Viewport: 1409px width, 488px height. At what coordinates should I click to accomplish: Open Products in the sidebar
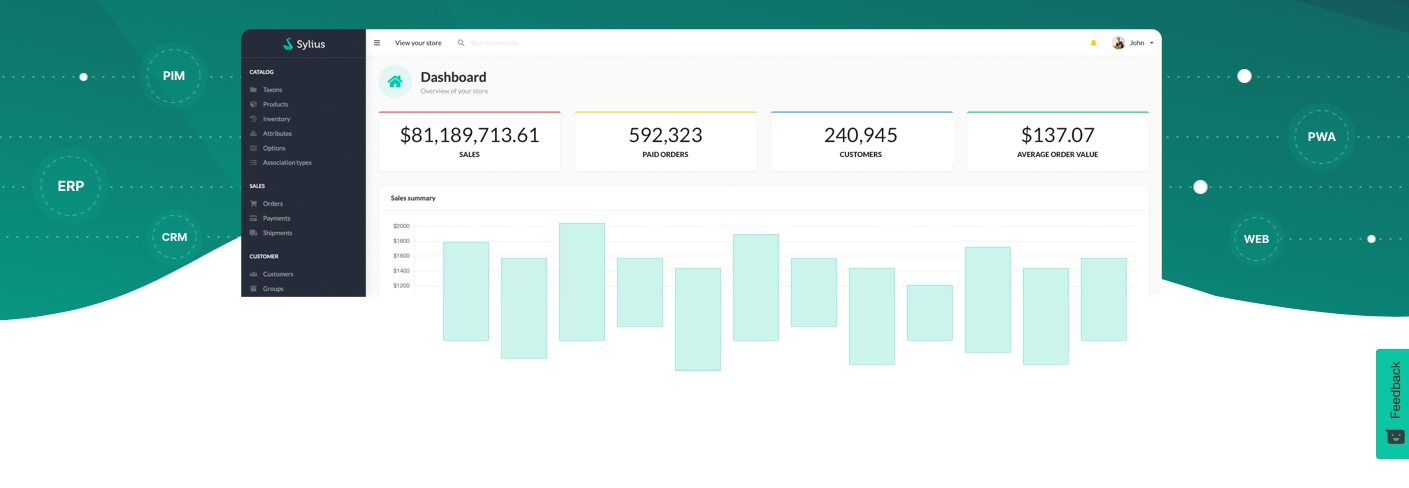point(275,104)
